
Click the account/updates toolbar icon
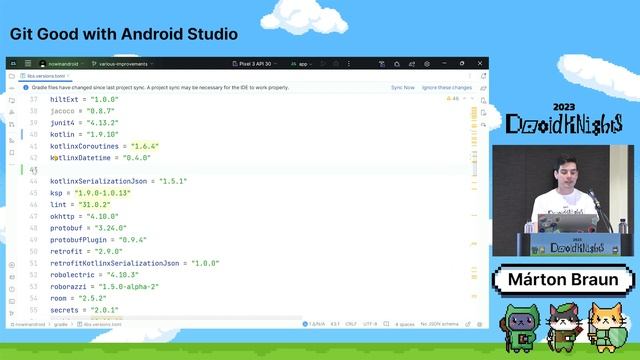click(x=412, y=64)
